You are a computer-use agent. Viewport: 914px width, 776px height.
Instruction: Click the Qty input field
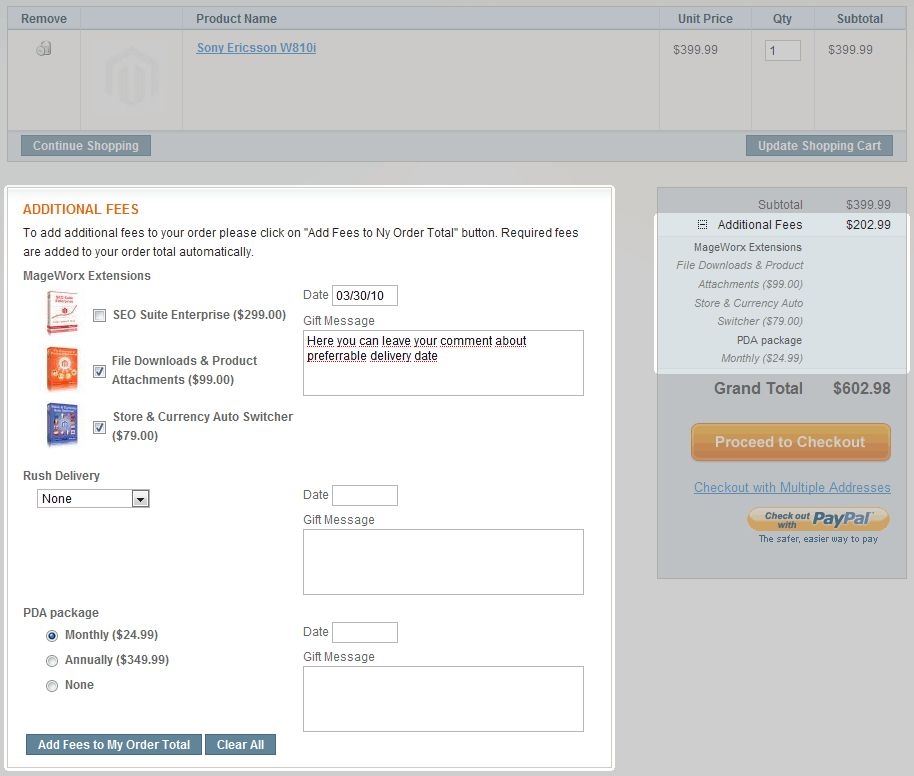tap(783, 50)
